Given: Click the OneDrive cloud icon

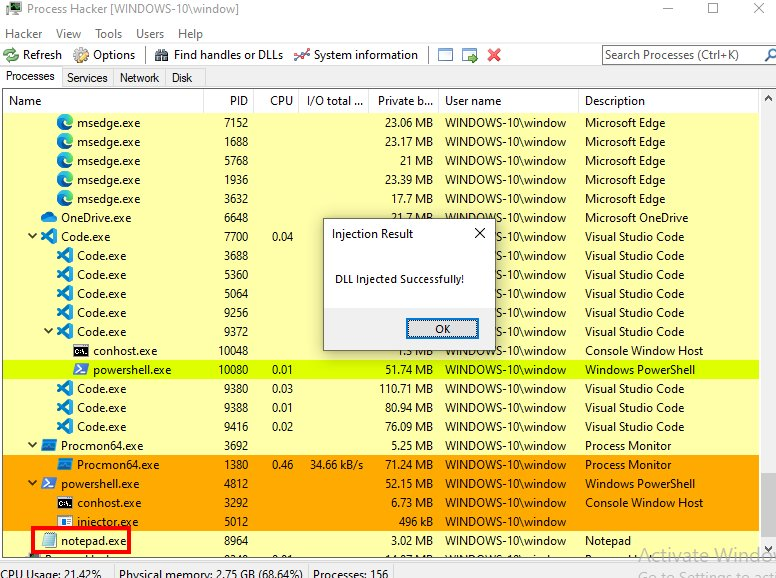Looking at the screenshot, I should pos(49,217).
